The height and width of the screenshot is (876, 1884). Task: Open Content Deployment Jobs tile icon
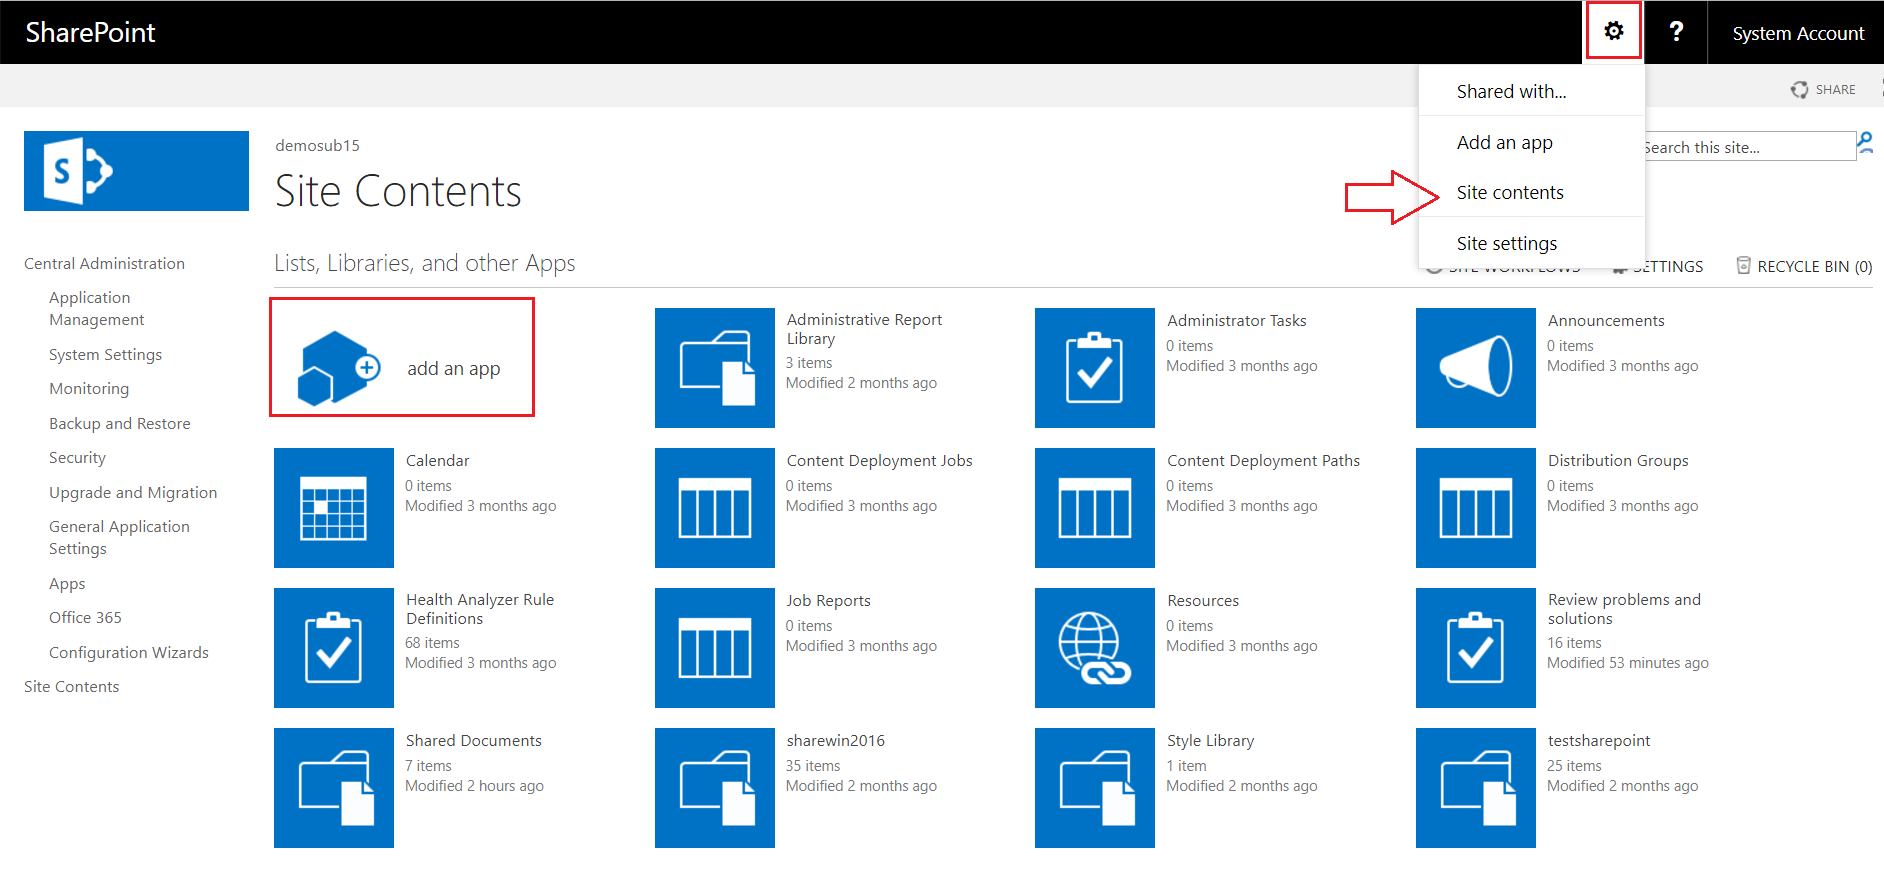coord(715,508)
